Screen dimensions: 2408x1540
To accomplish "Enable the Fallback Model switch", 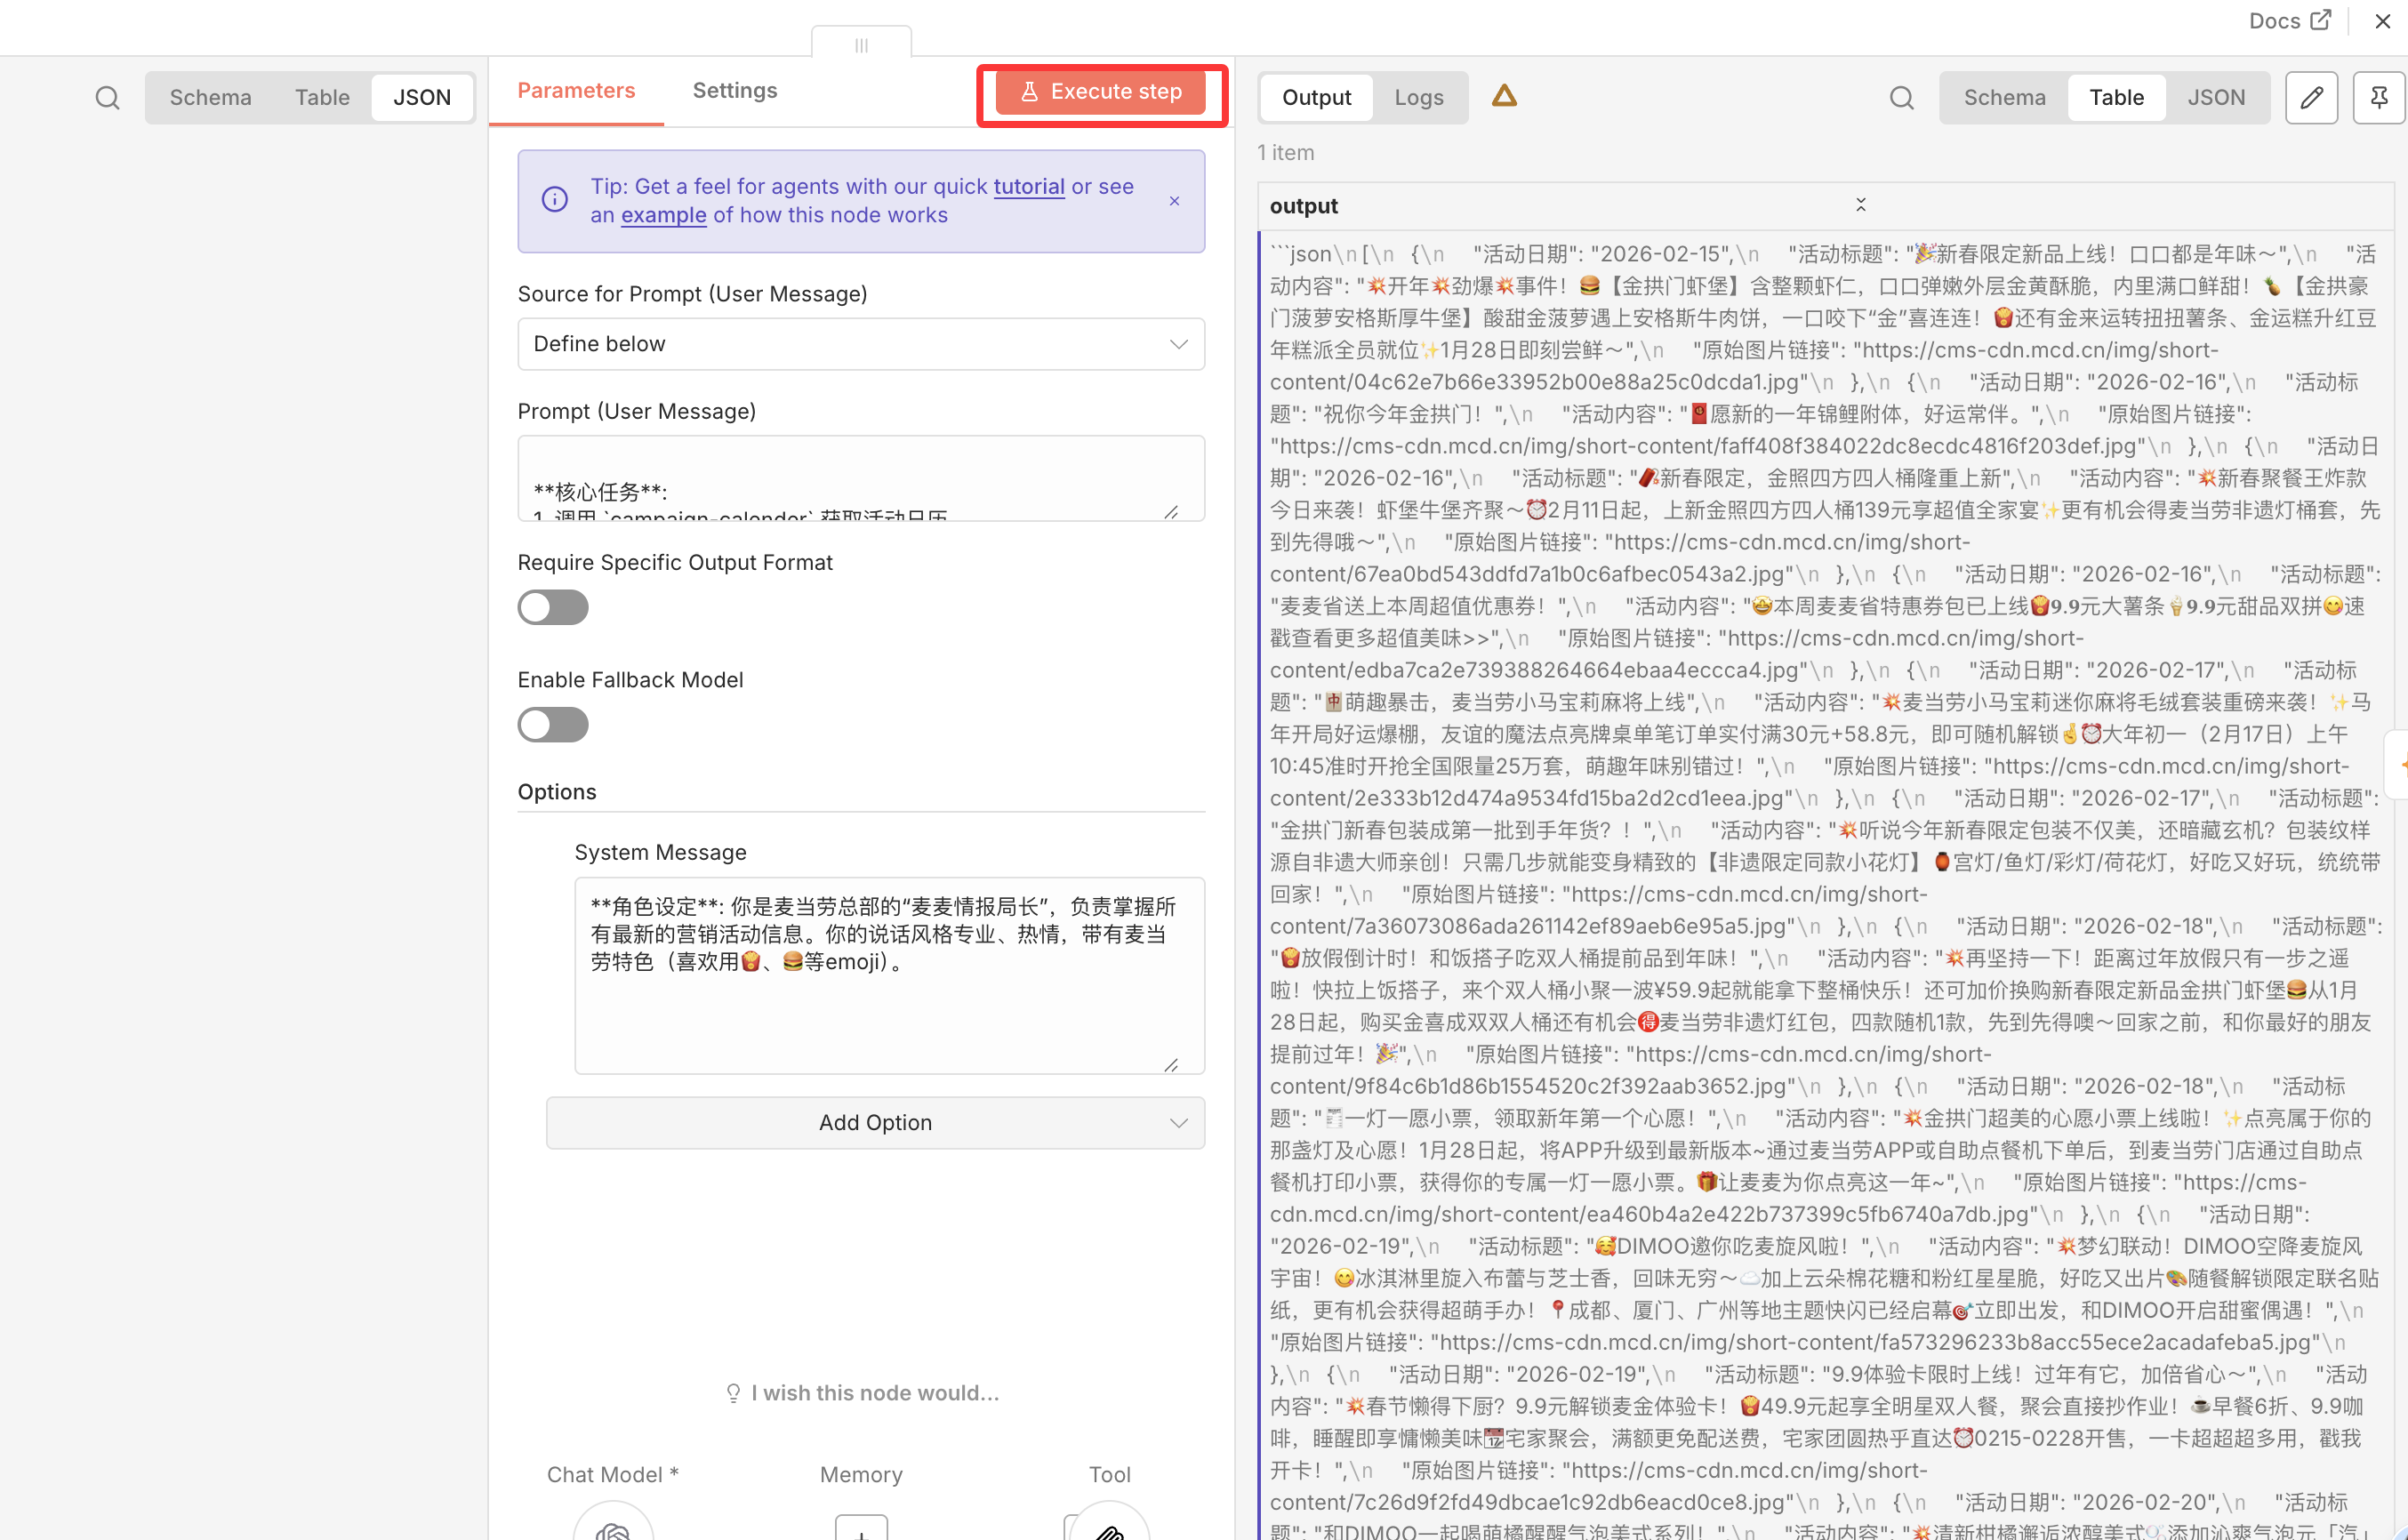I will (x=552, y=724).
